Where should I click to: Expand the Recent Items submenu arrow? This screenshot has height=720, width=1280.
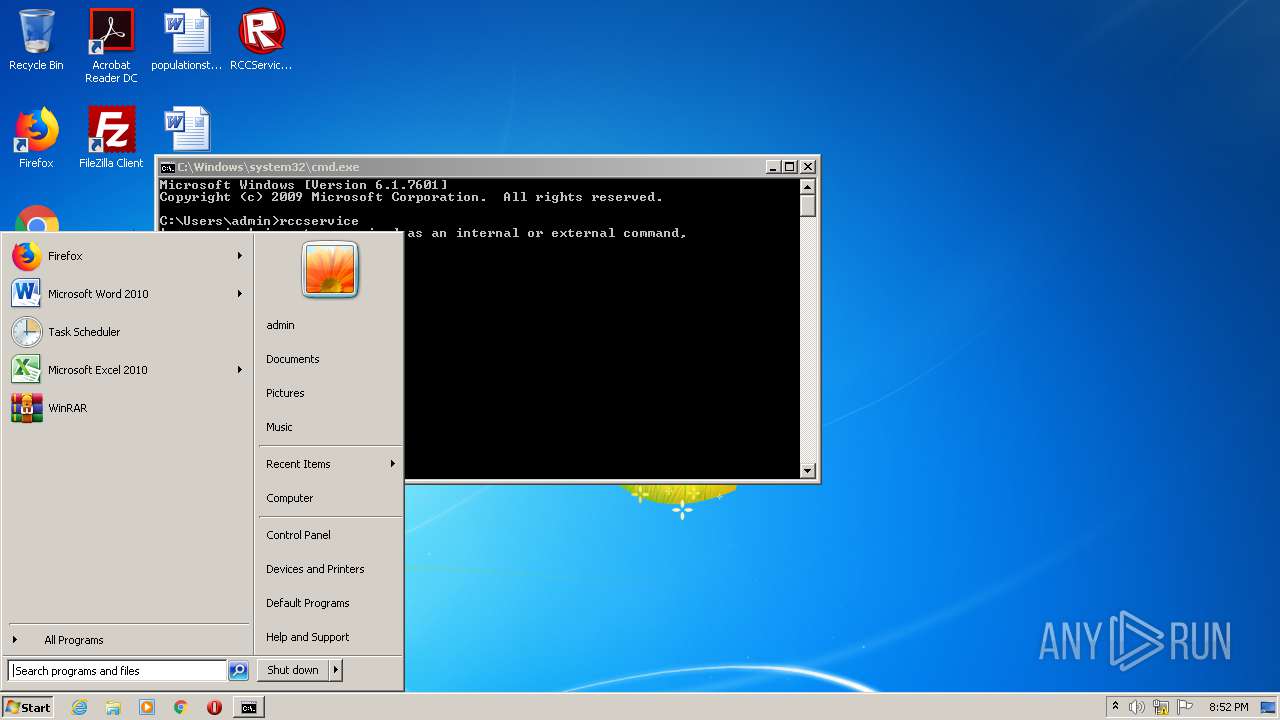click(x=392, y=464)
